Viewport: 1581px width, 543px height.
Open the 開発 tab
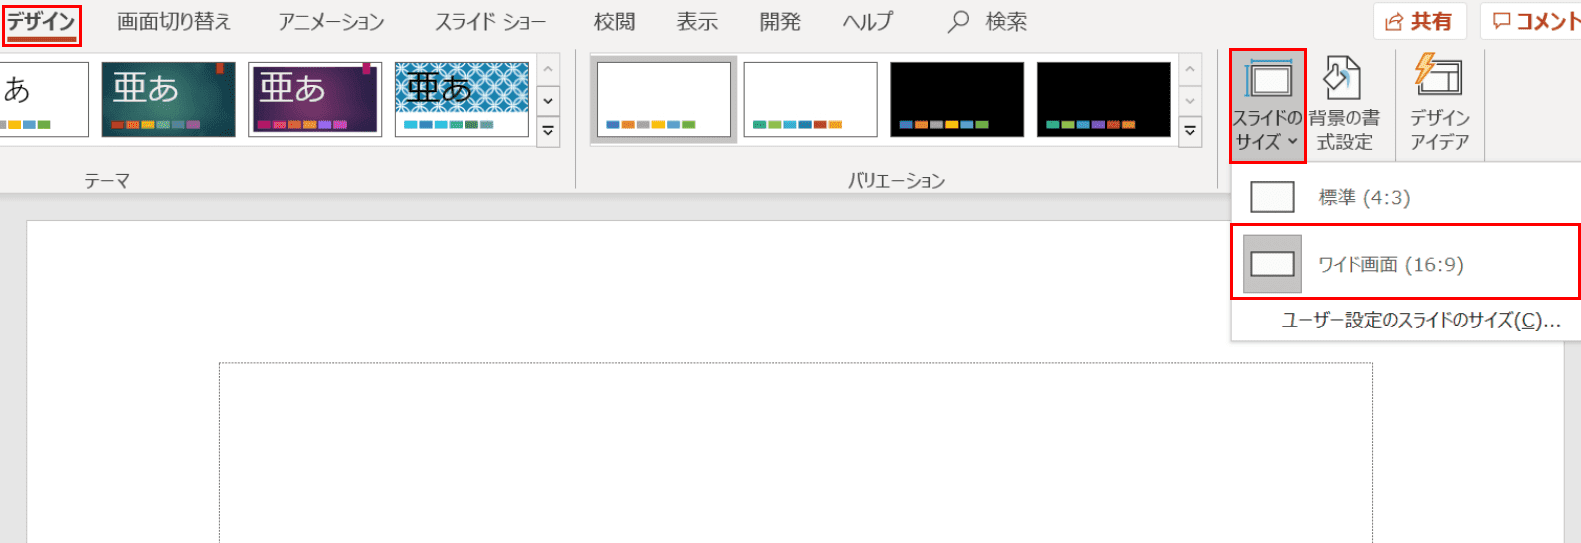(780, 22)
